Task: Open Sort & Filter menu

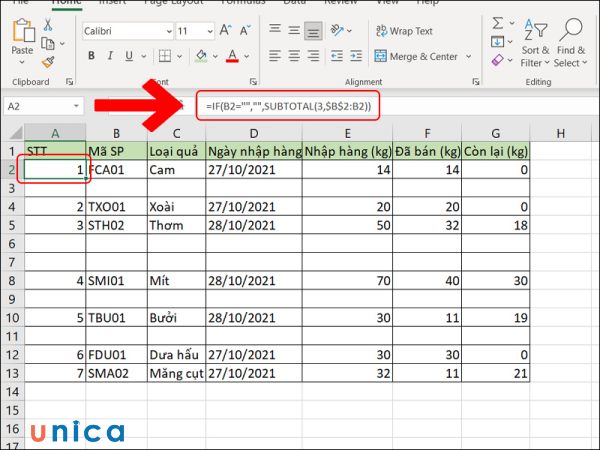Action: pyautogui.click(x=535, y=43)
